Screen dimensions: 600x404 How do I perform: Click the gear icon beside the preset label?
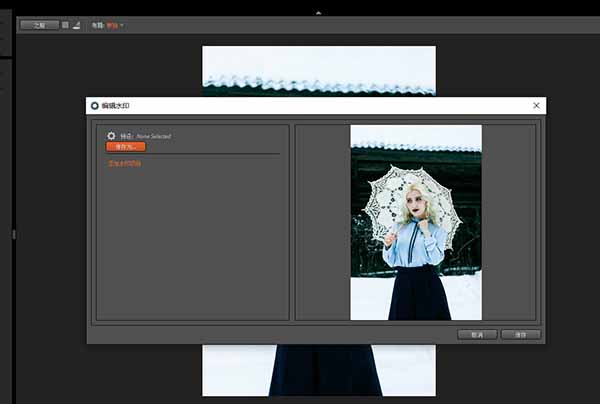pos(112,136)
